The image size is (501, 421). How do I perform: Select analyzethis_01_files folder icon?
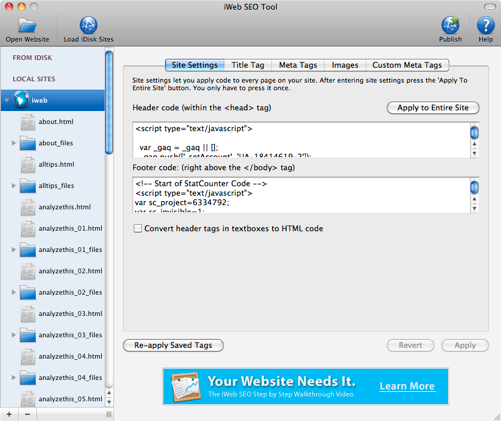coord(28,250)
